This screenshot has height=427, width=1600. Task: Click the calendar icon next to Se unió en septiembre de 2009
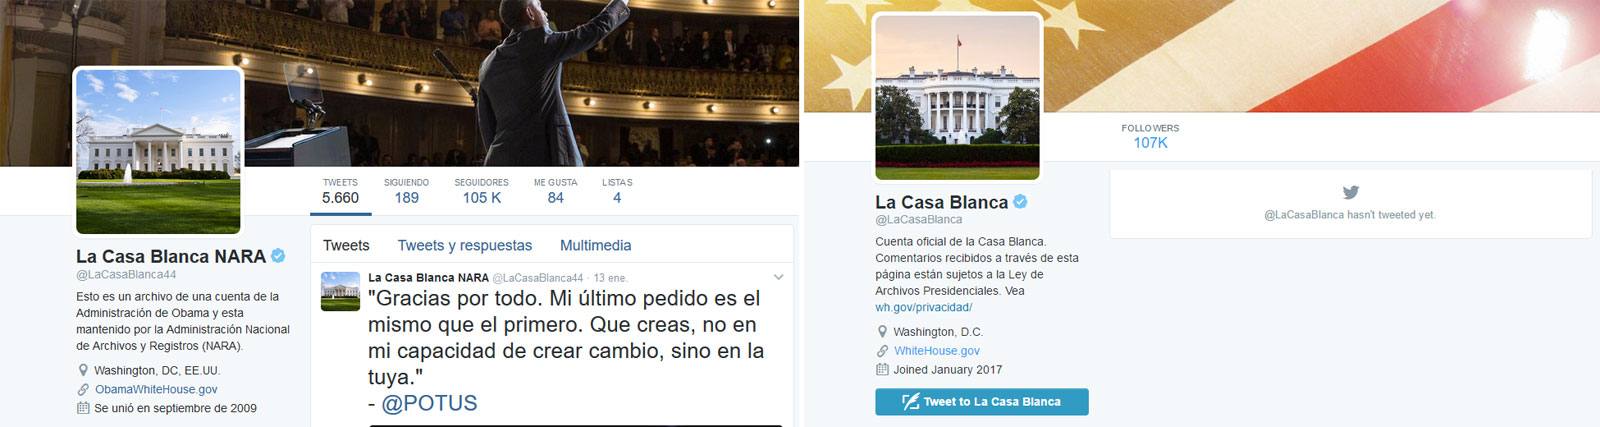tap(83, 408)
